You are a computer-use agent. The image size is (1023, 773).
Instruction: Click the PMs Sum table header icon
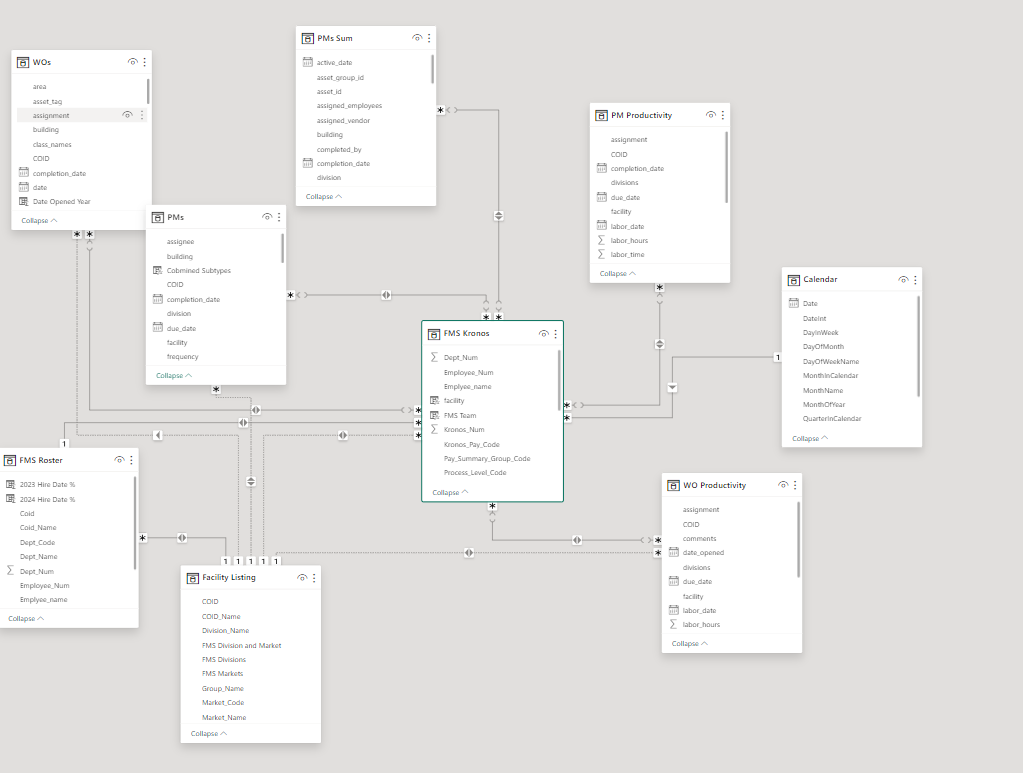pos(307,38)
